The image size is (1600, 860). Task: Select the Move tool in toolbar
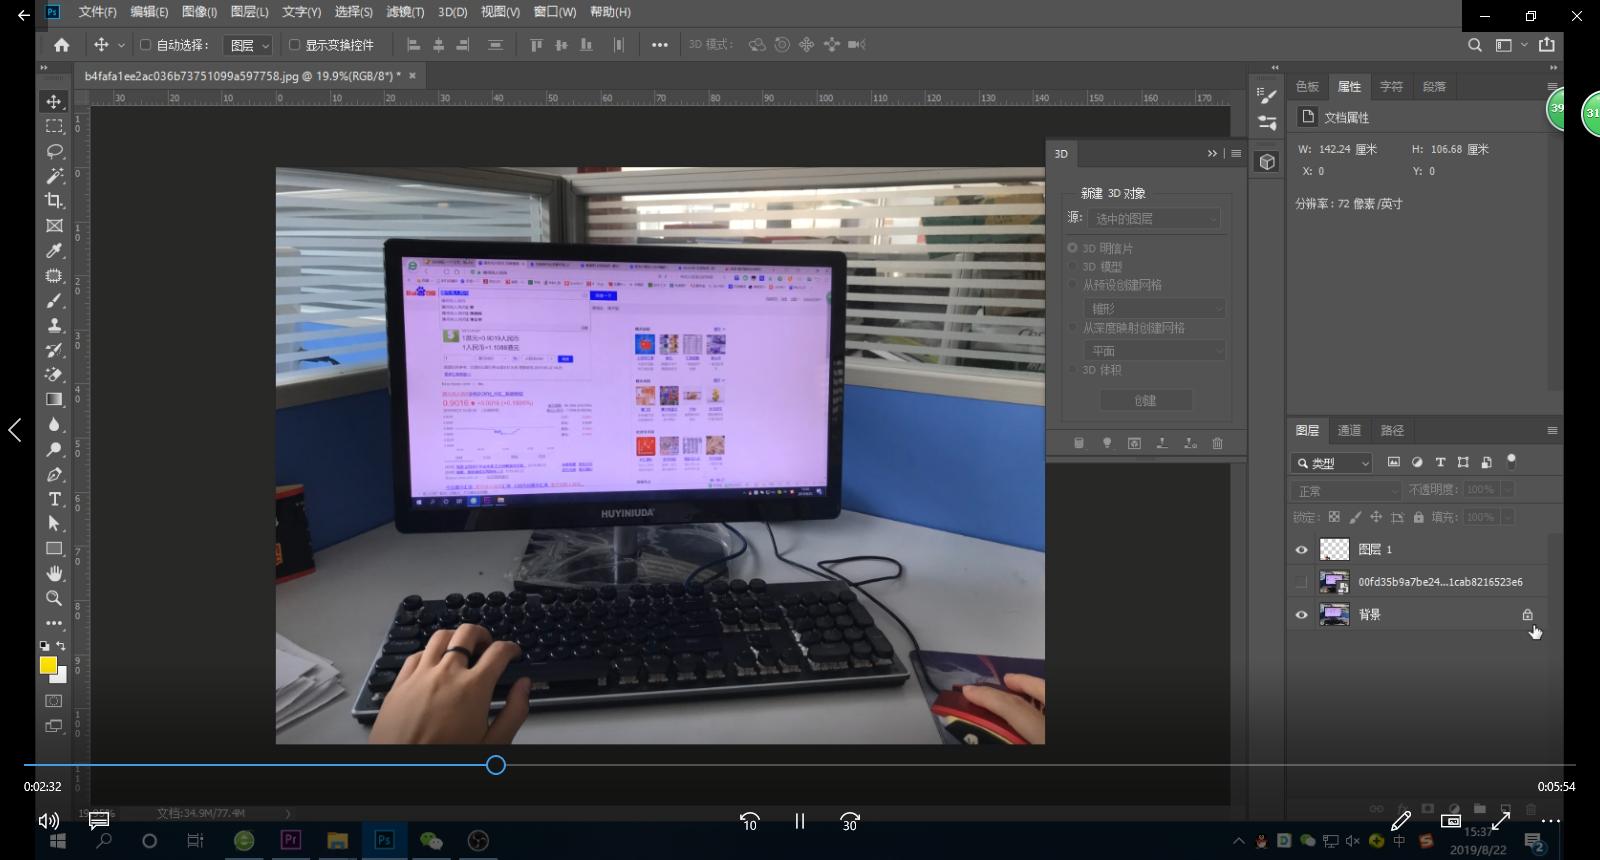pyautogui.click(x=54, y=101)
